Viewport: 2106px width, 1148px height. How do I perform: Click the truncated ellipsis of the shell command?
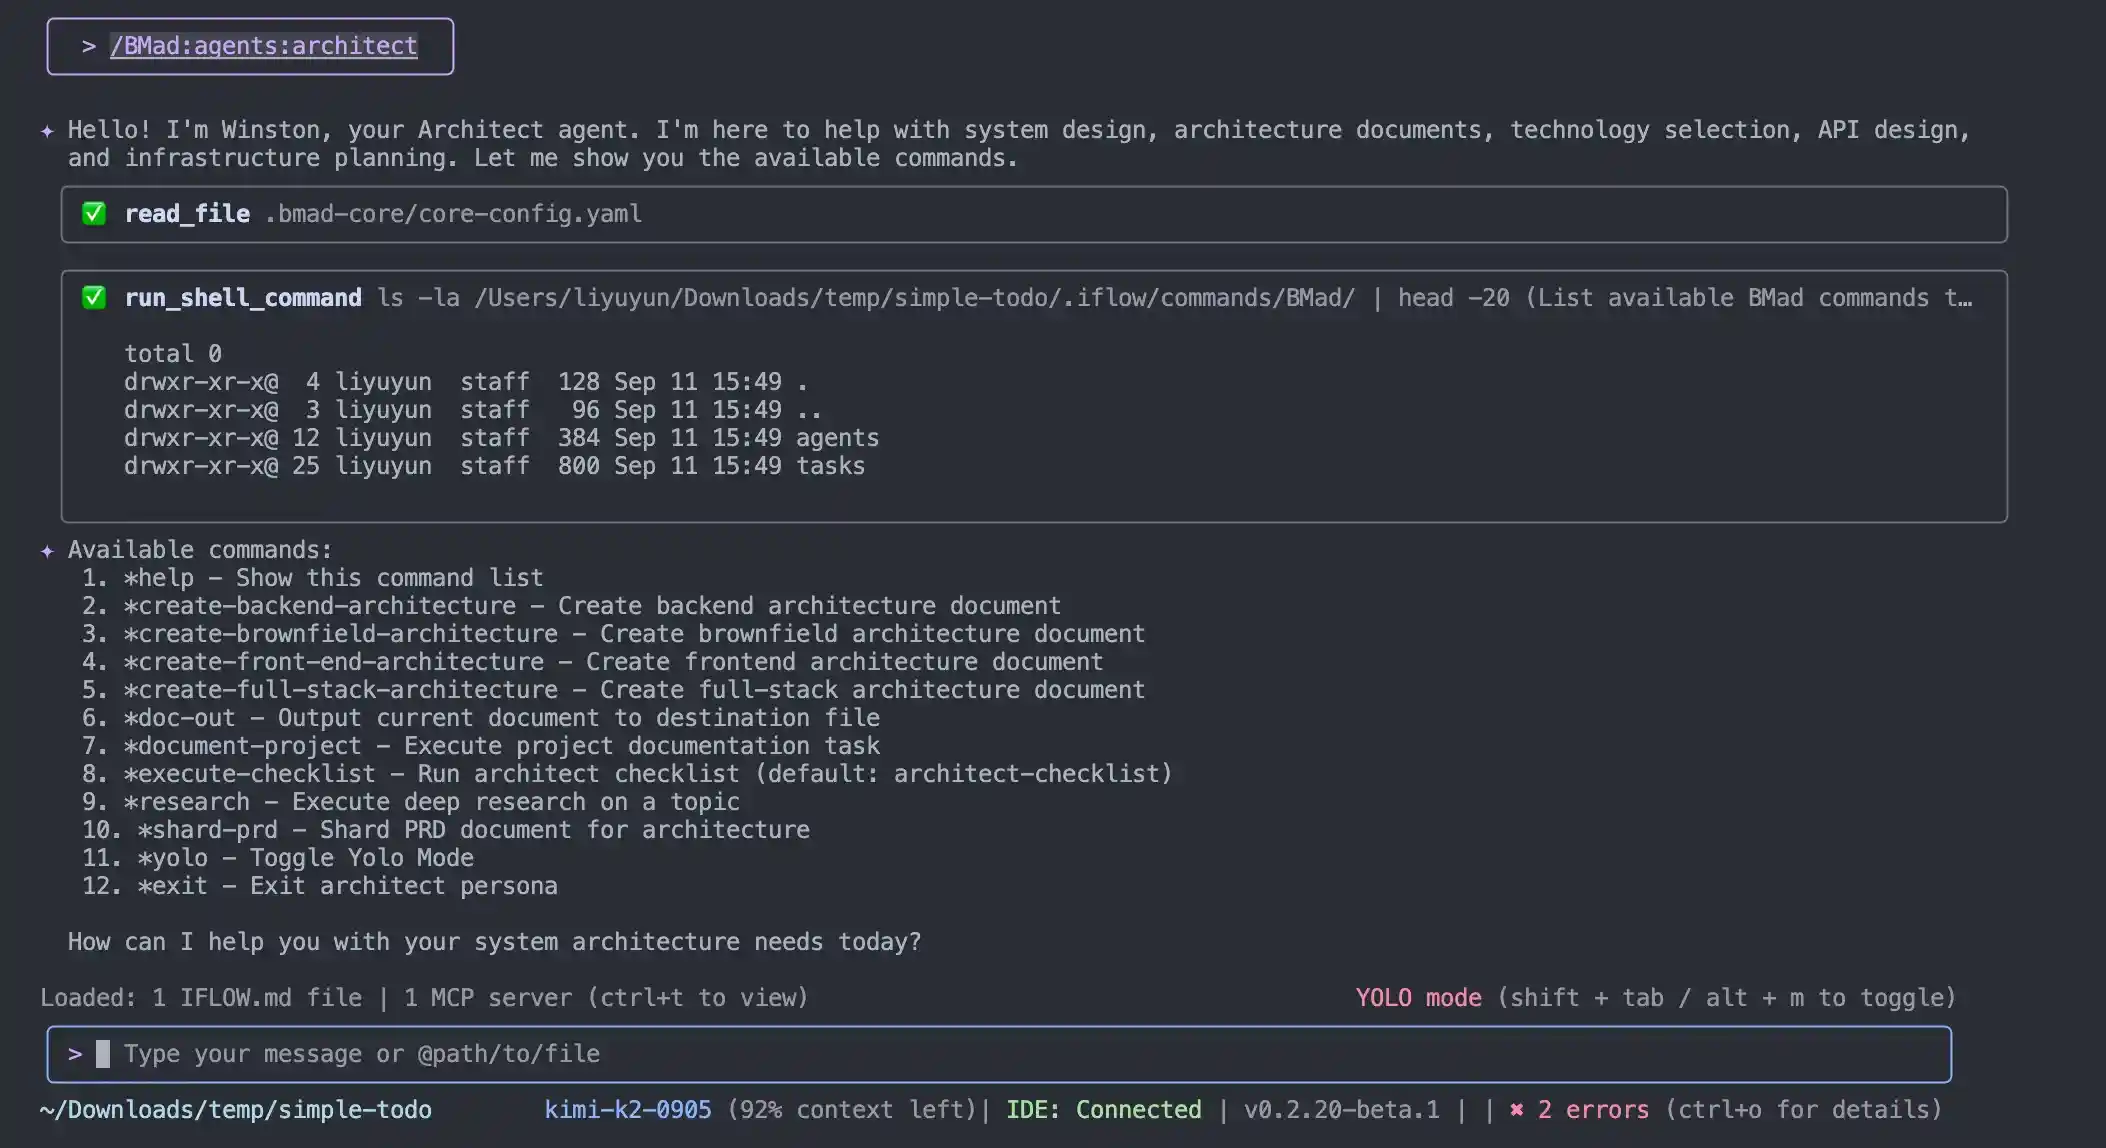coord(1964,298)
